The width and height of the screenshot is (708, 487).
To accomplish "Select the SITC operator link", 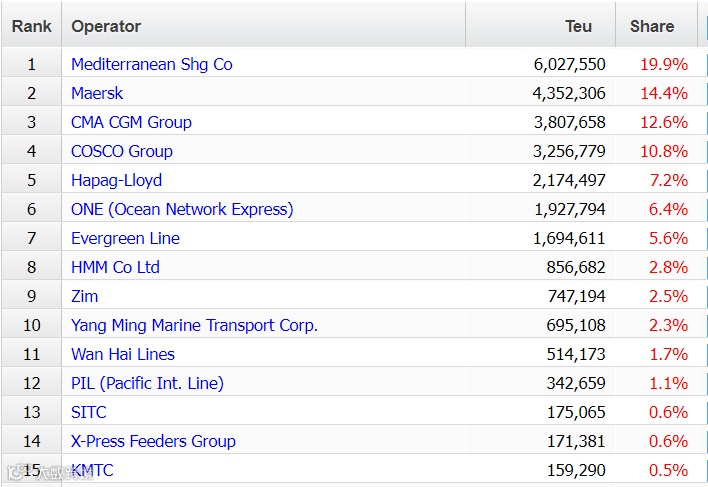I will coord(88,412).
